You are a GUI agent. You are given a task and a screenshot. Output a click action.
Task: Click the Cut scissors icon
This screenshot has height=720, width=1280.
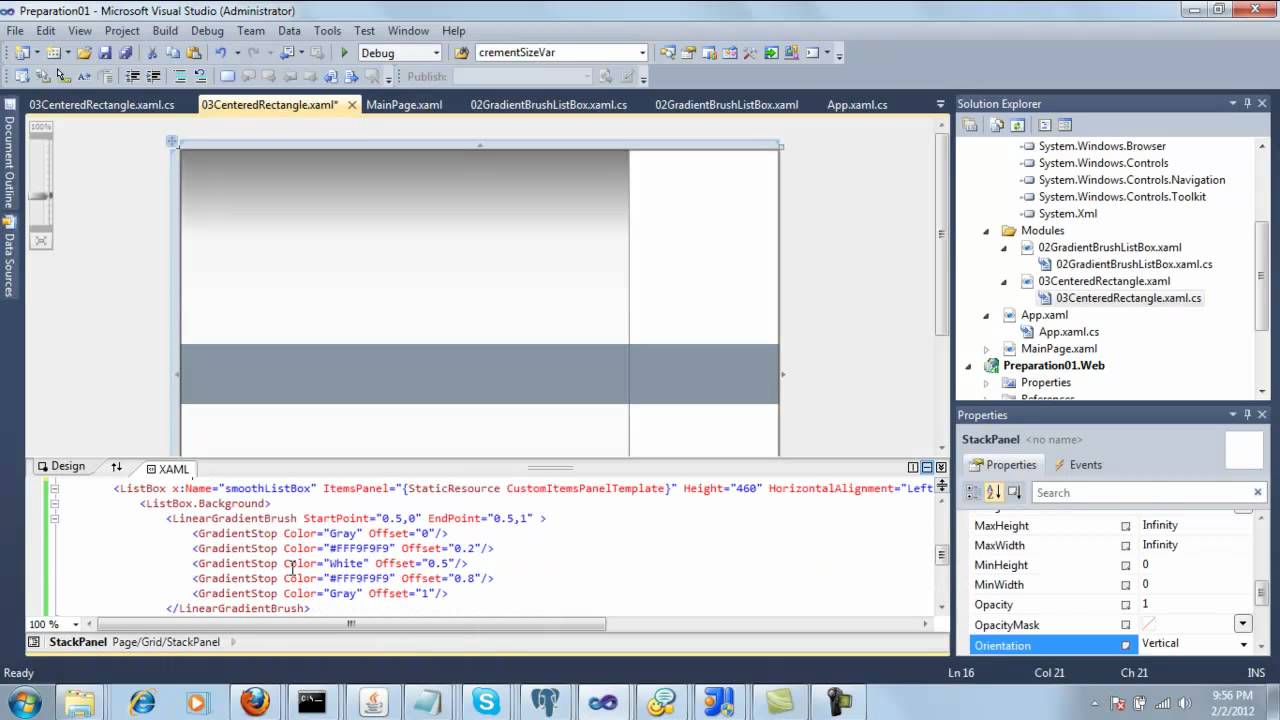pos(152,53)
